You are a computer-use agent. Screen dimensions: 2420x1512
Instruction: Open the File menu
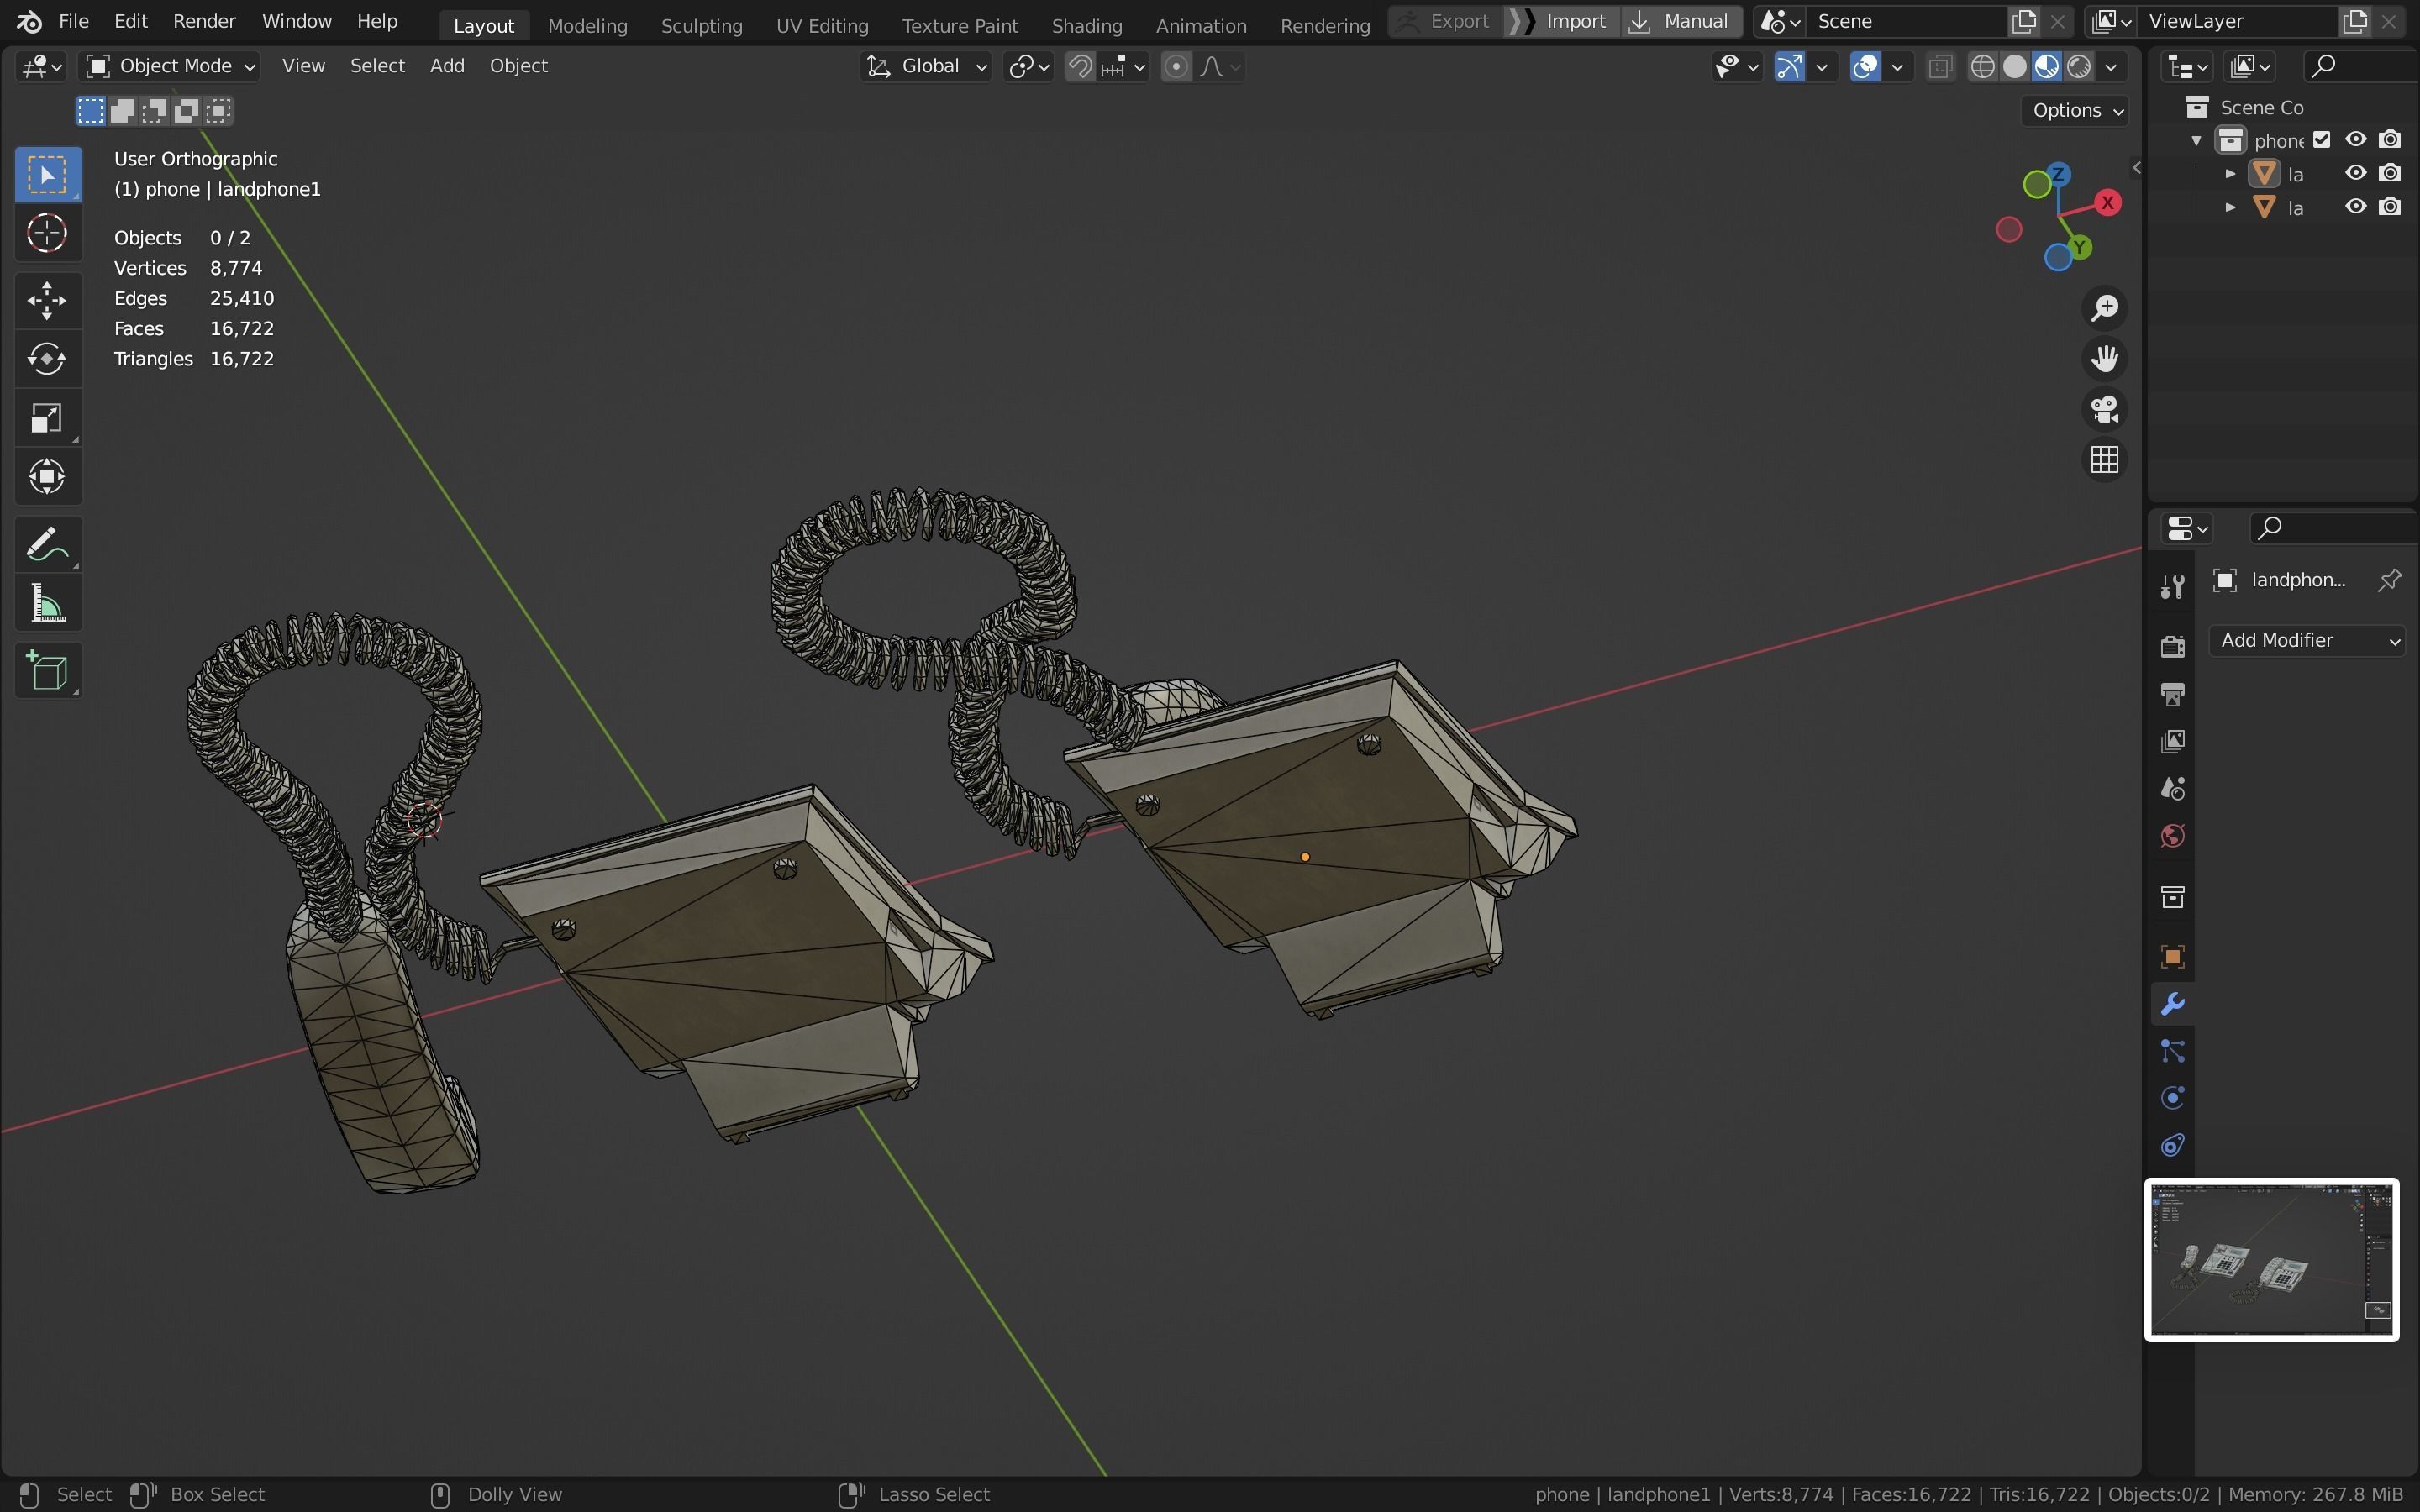coord(73,21)
